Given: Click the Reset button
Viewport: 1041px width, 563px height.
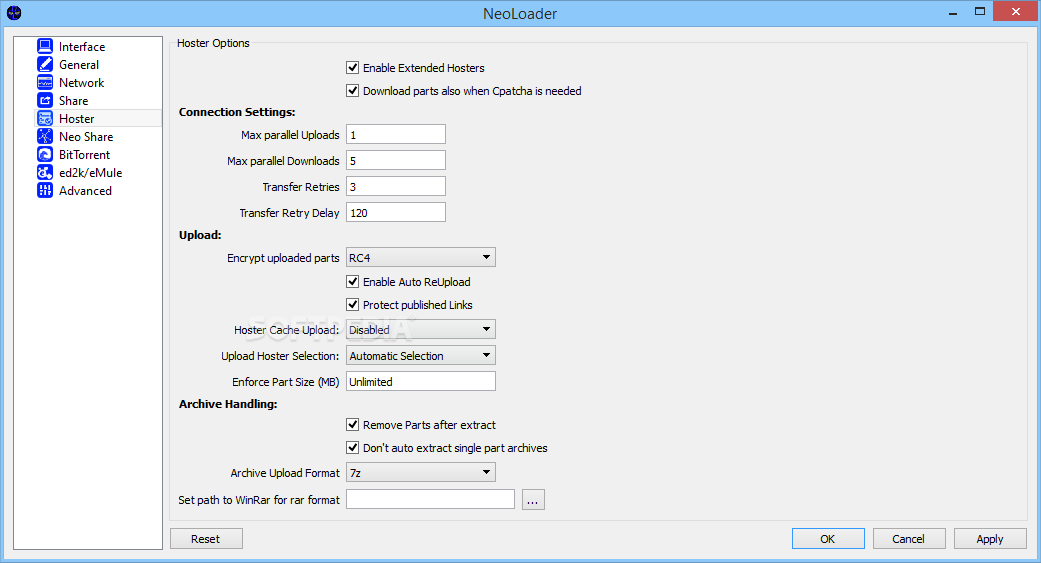Looking at the screenshot, I should (206, 538).
